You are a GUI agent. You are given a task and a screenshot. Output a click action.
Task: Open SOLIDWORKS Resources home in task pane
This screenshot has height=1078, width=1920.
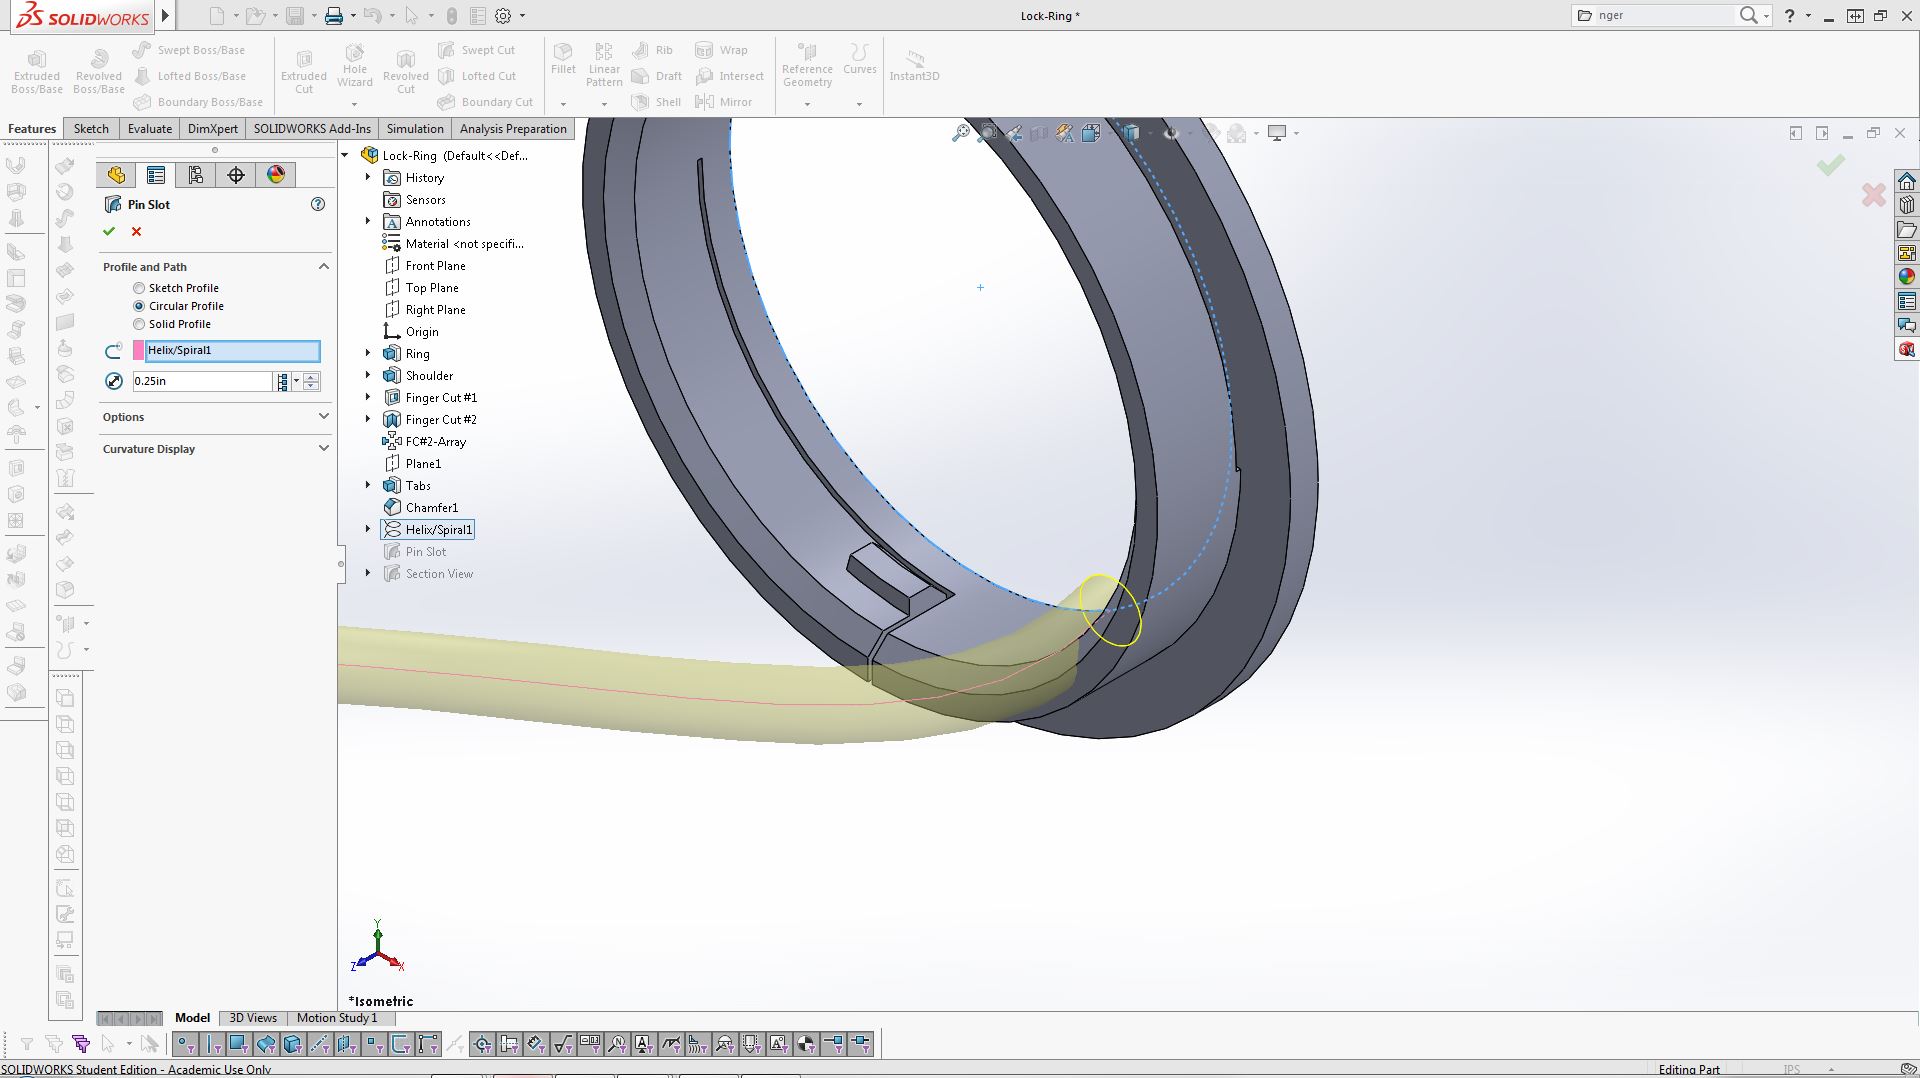point(1907,181)
